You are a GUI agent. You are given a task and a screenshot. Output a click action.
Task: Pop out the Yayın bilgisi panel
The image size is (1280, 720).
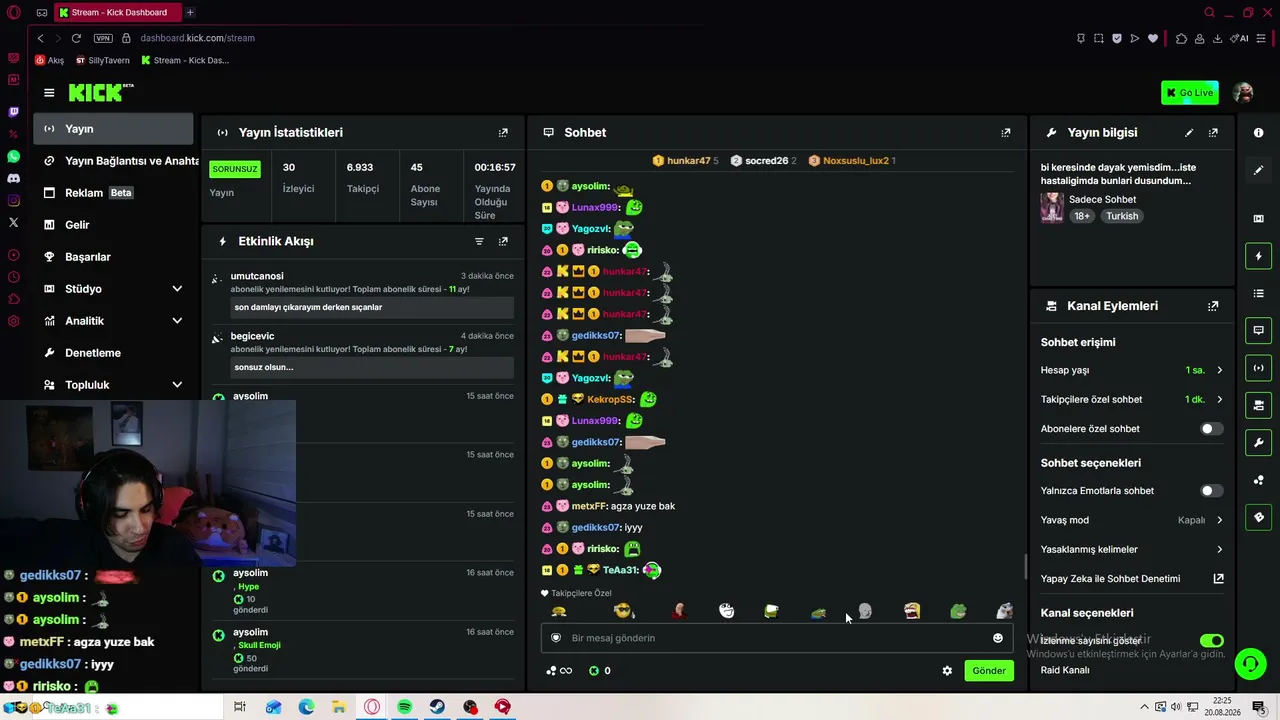pos(1213,132)
